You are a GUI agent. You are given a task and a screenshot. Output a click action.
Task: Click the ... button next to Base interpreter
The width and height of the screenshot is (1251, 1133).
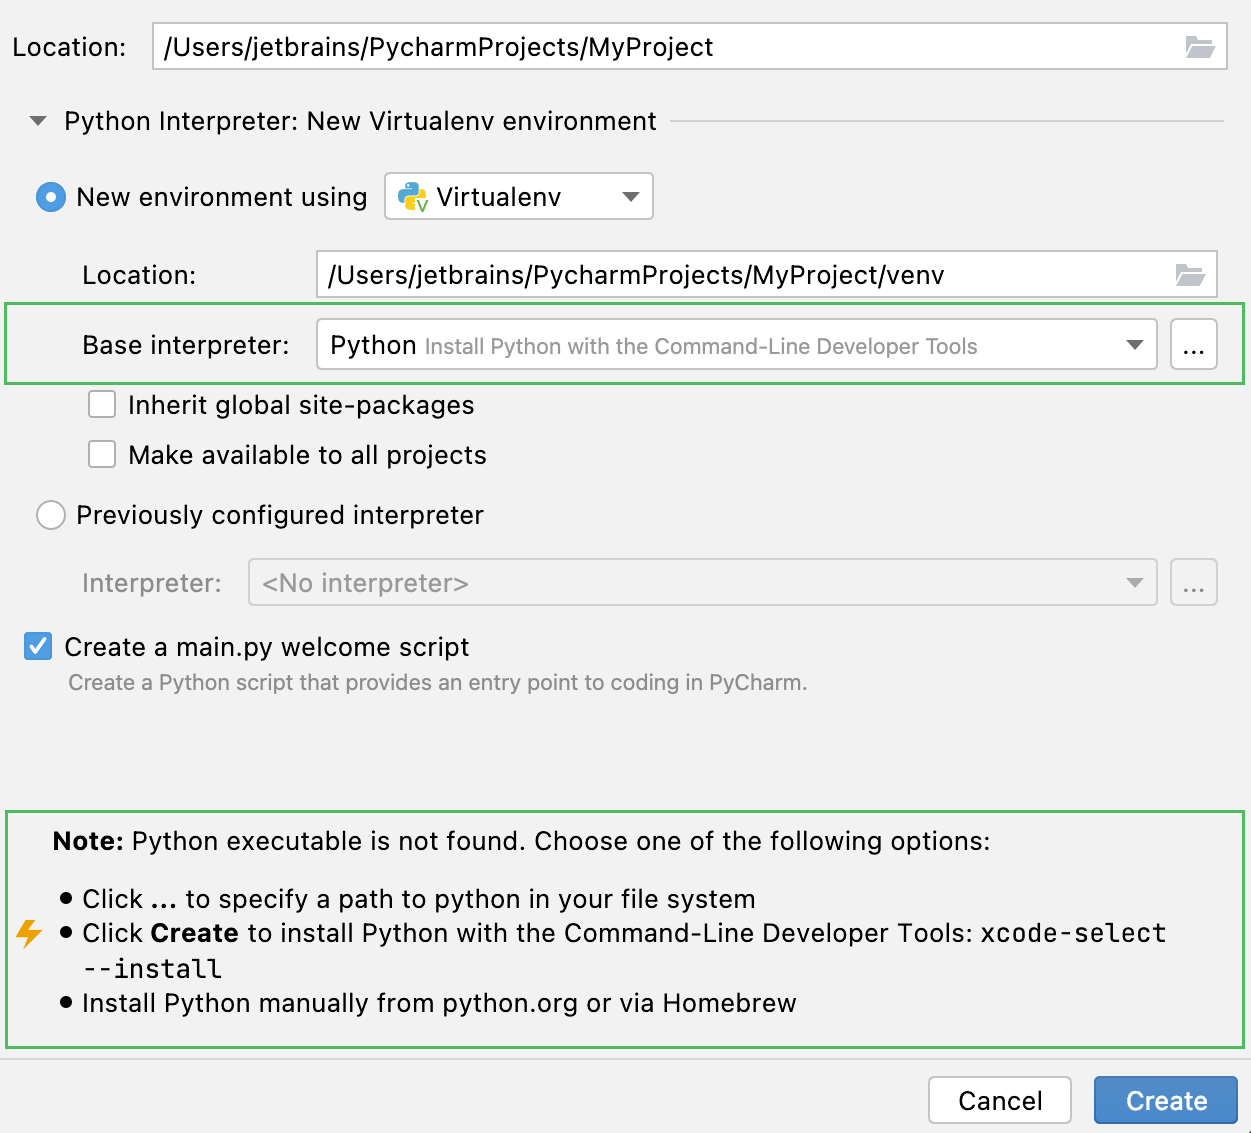(1193, 344)
